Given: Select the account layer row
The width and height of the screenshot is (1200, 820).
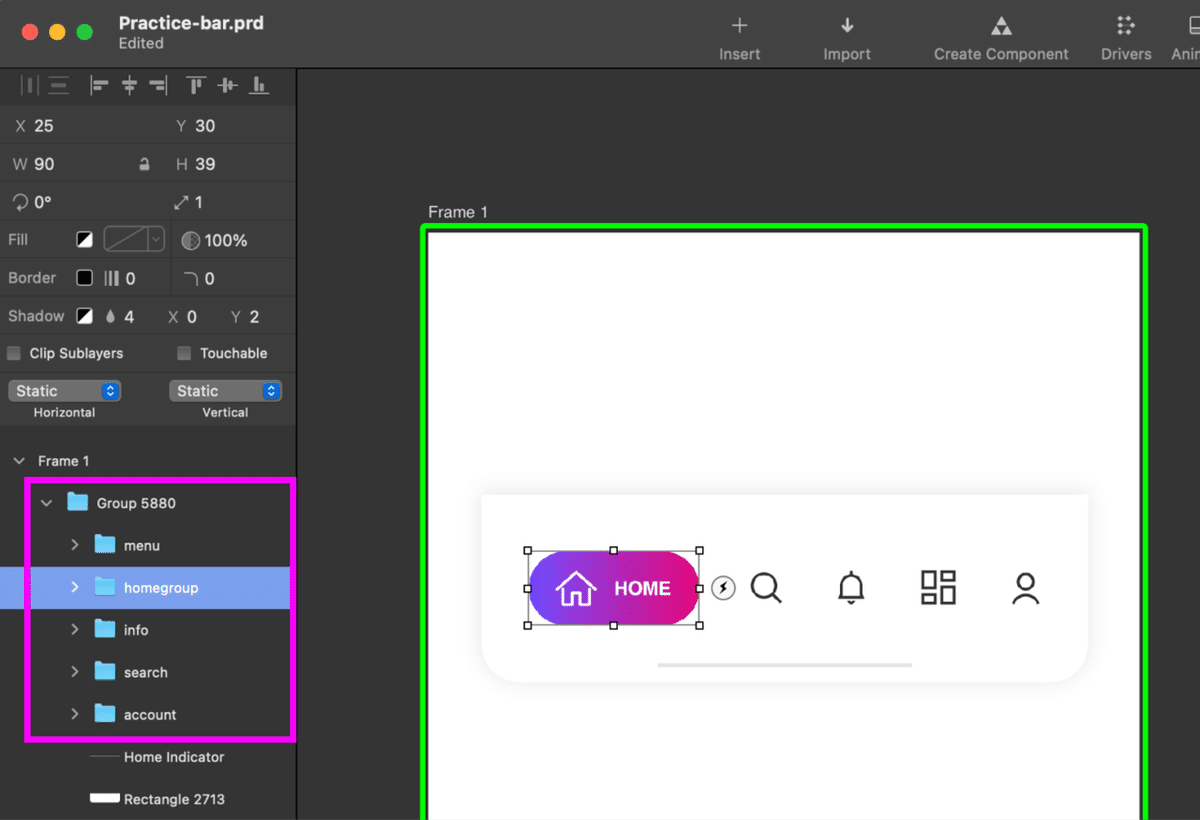Looking at the screenshot, I should 148,714.
